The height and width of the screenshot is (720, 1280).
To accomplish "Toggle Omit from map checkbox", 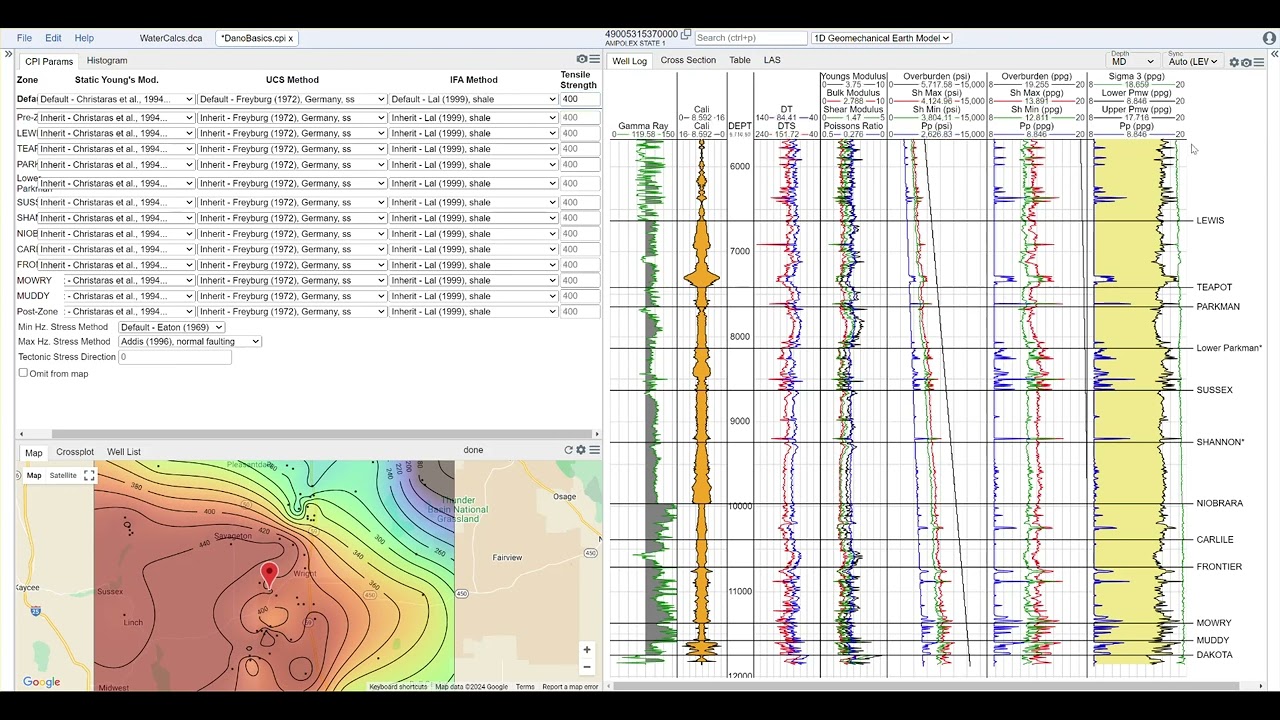I will [23, 373].
